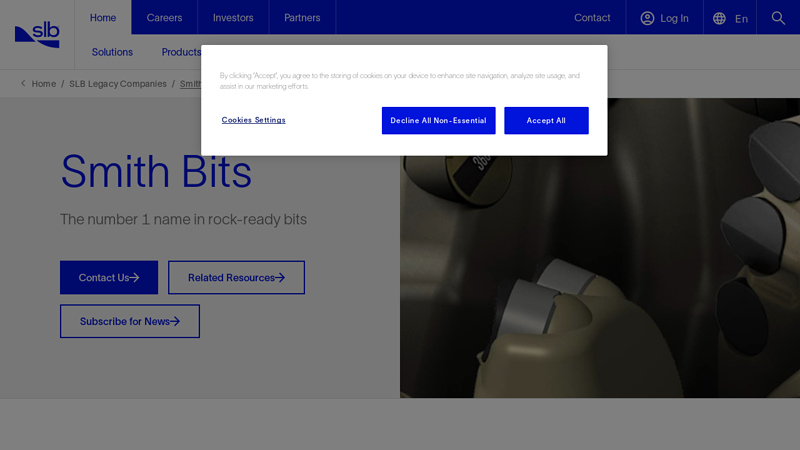Click Subscribe for News

(130, 321)
